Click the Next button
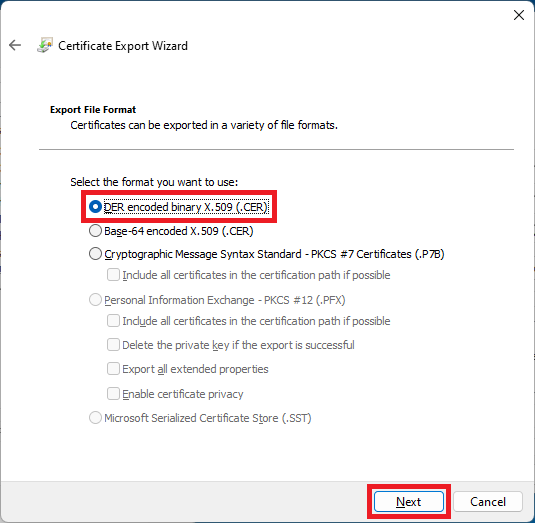This screenshot has height=523, width=535. click(x=409, y=502)
